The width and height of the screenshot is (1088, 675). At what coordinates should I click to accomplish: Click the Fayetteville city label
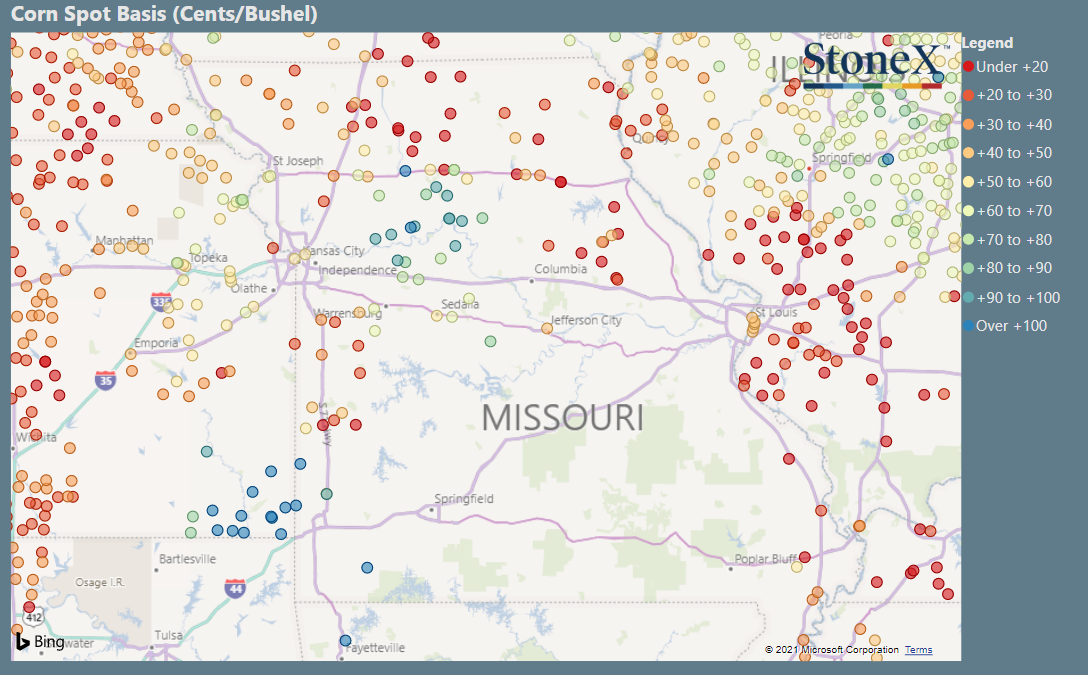(x=375, y=648)
